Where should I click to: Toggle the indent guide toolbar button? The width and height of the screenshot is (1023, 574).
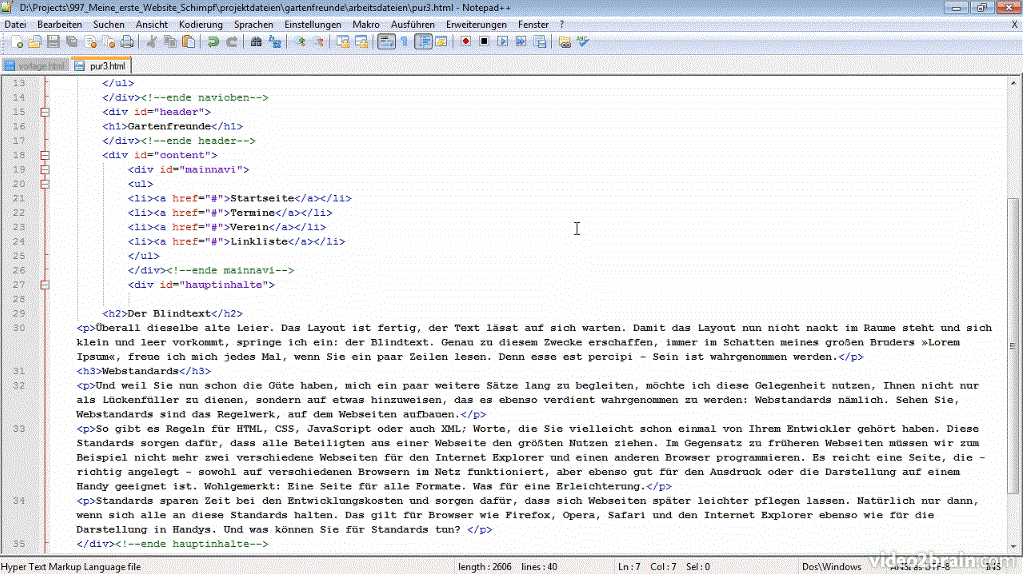(423, 42)
